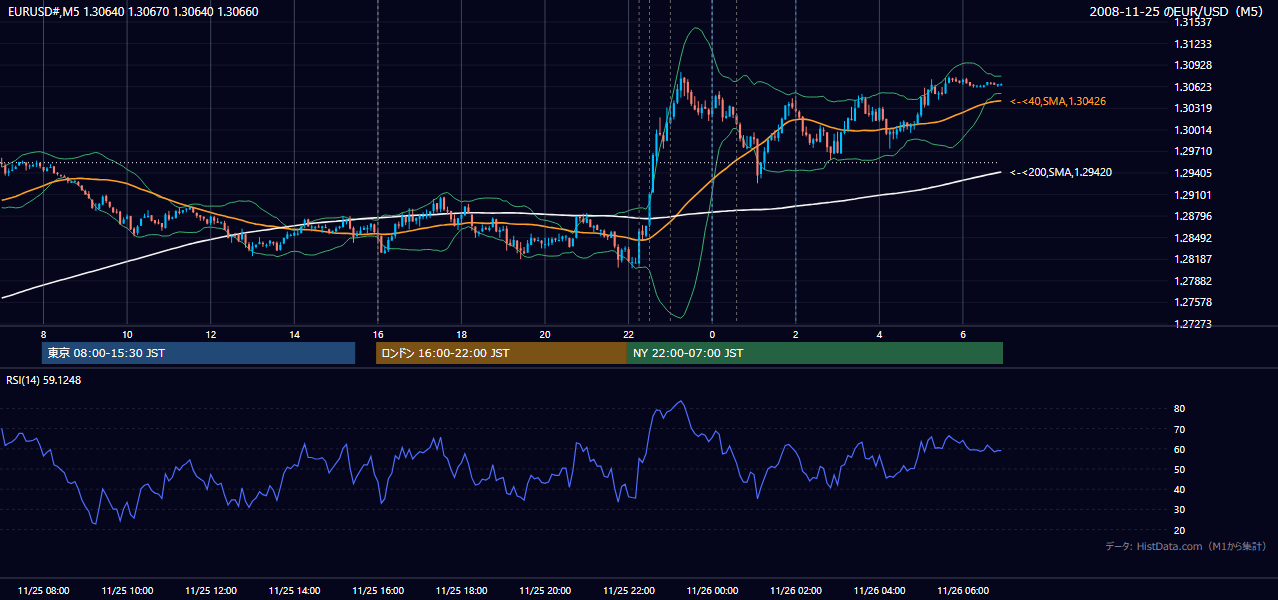The height and width of the screenshot is (600, 1278).
Task: Click RSI level 40 on the axis
Action: pyautogui.click(x=1179, y=489)
